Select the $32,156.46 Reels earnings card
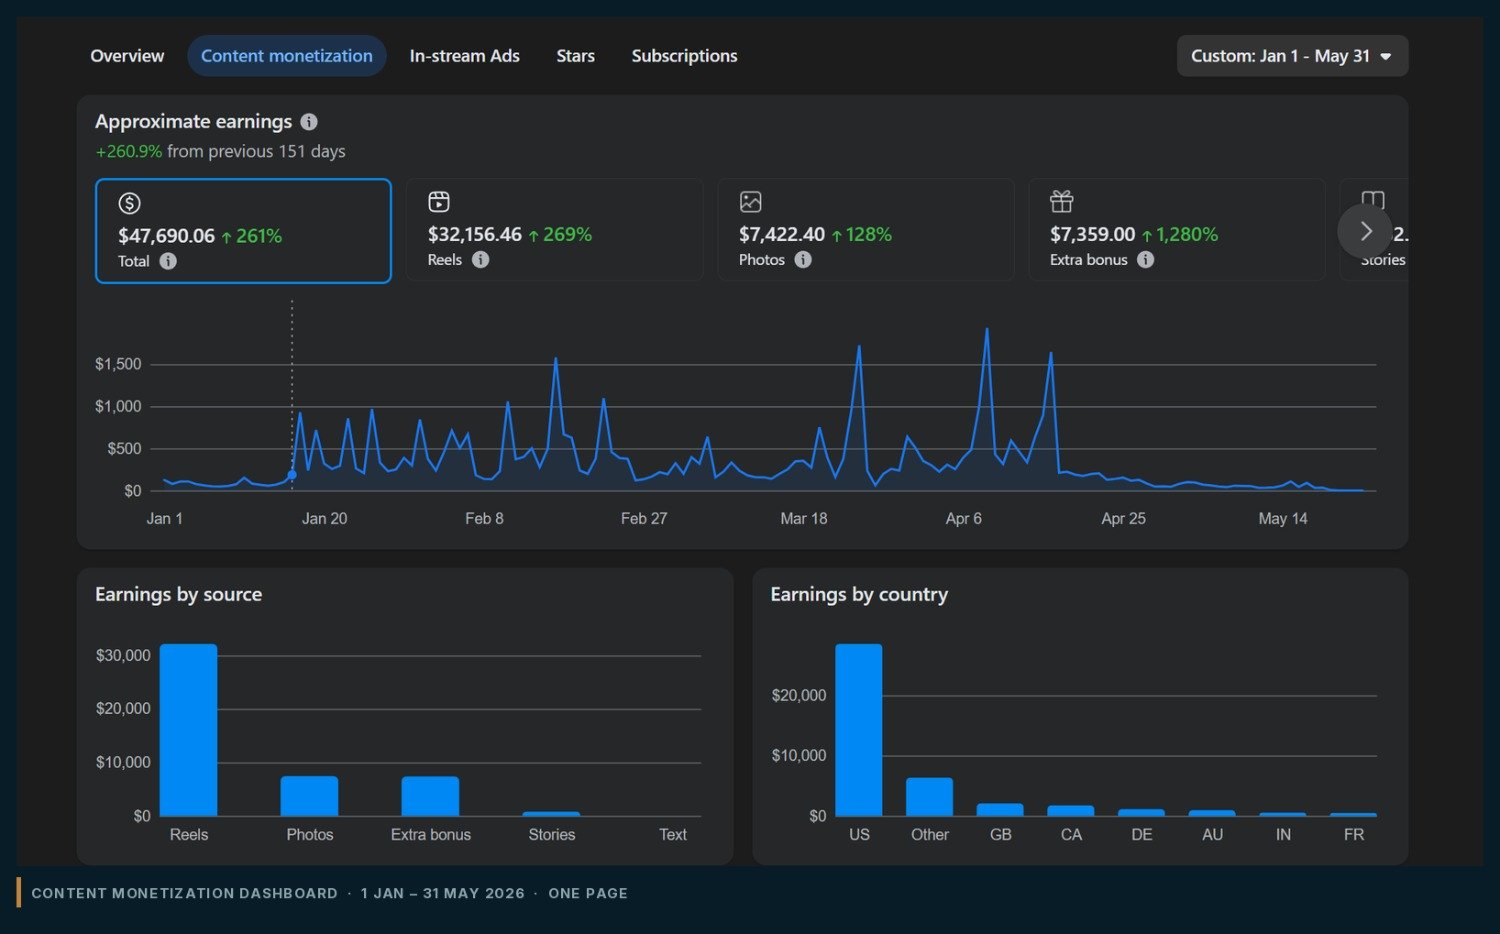 point(555,230)
